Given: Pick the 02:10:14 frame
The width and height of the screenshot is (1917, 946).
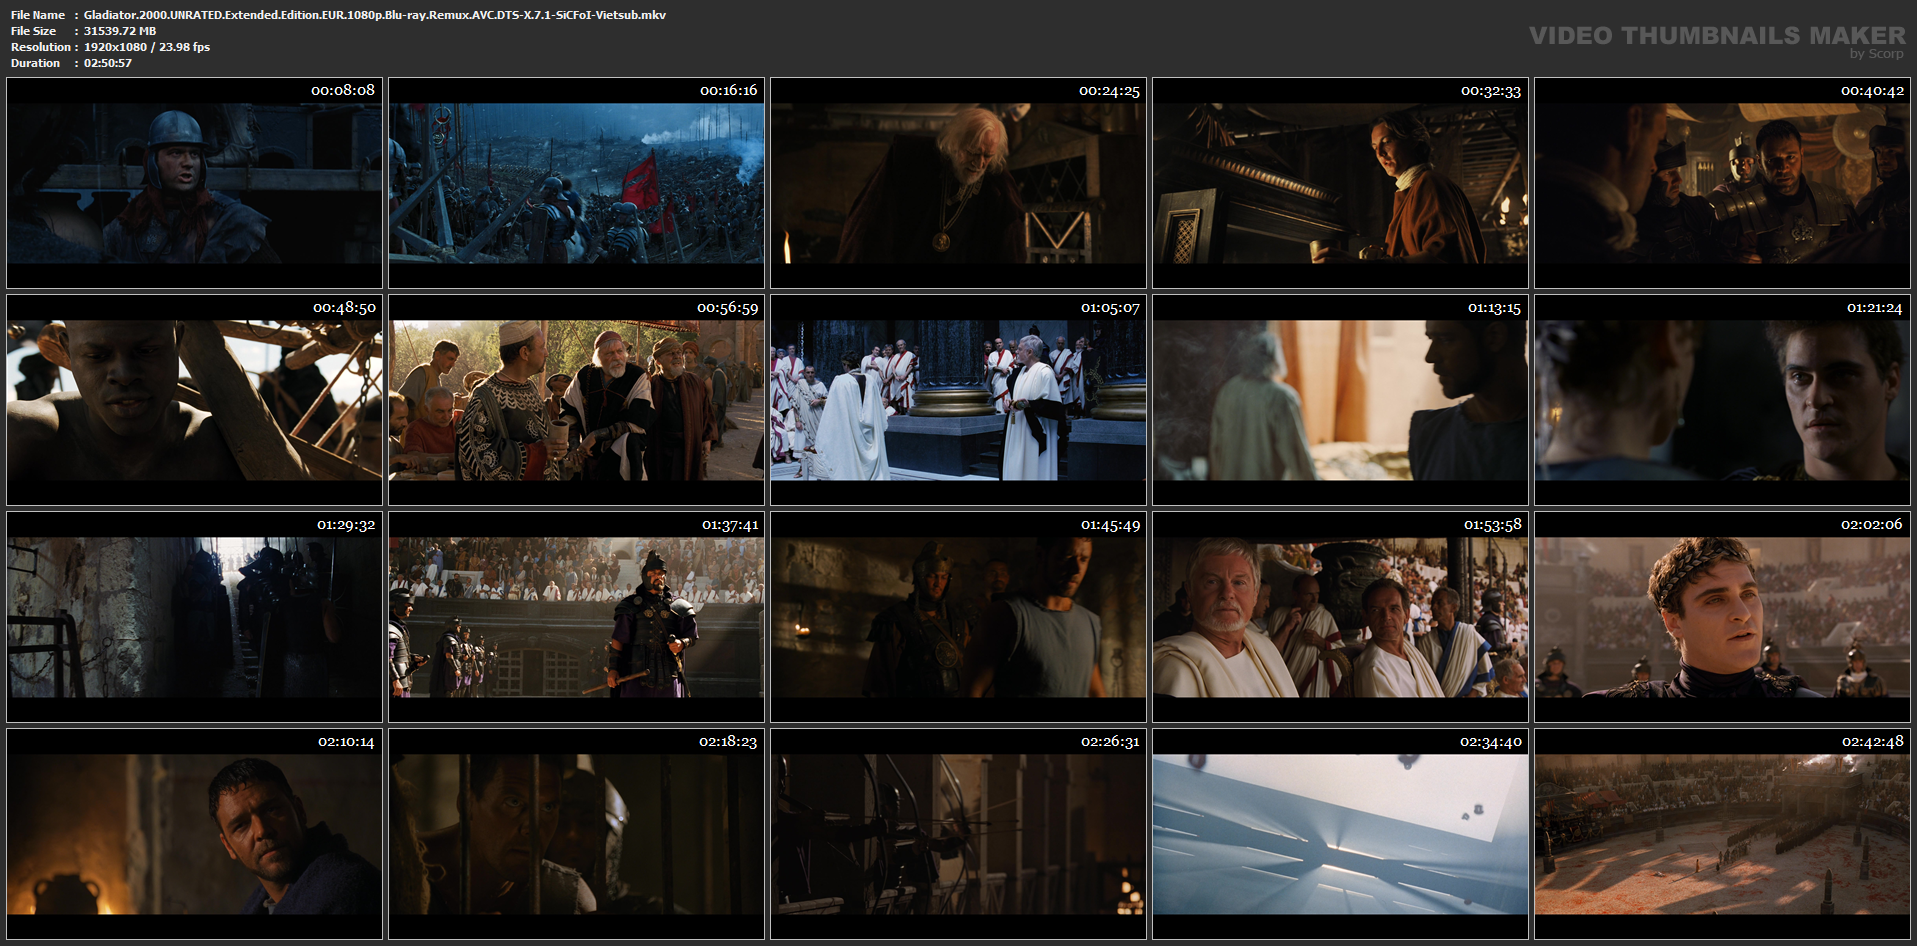Looking at the screenshot, I should tap(194, 834).
